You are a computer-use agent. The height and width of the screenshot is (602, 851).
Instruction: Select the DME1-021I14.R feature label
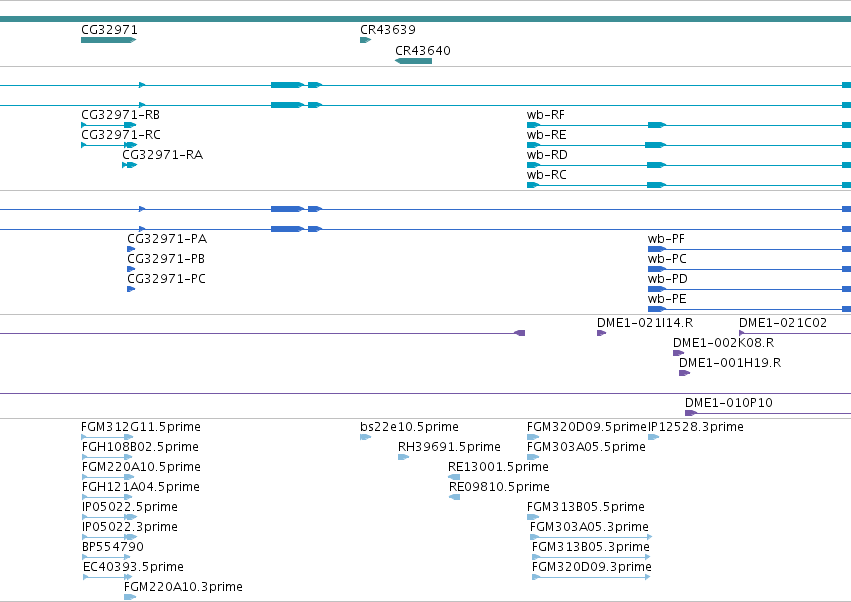pos(645,323)
